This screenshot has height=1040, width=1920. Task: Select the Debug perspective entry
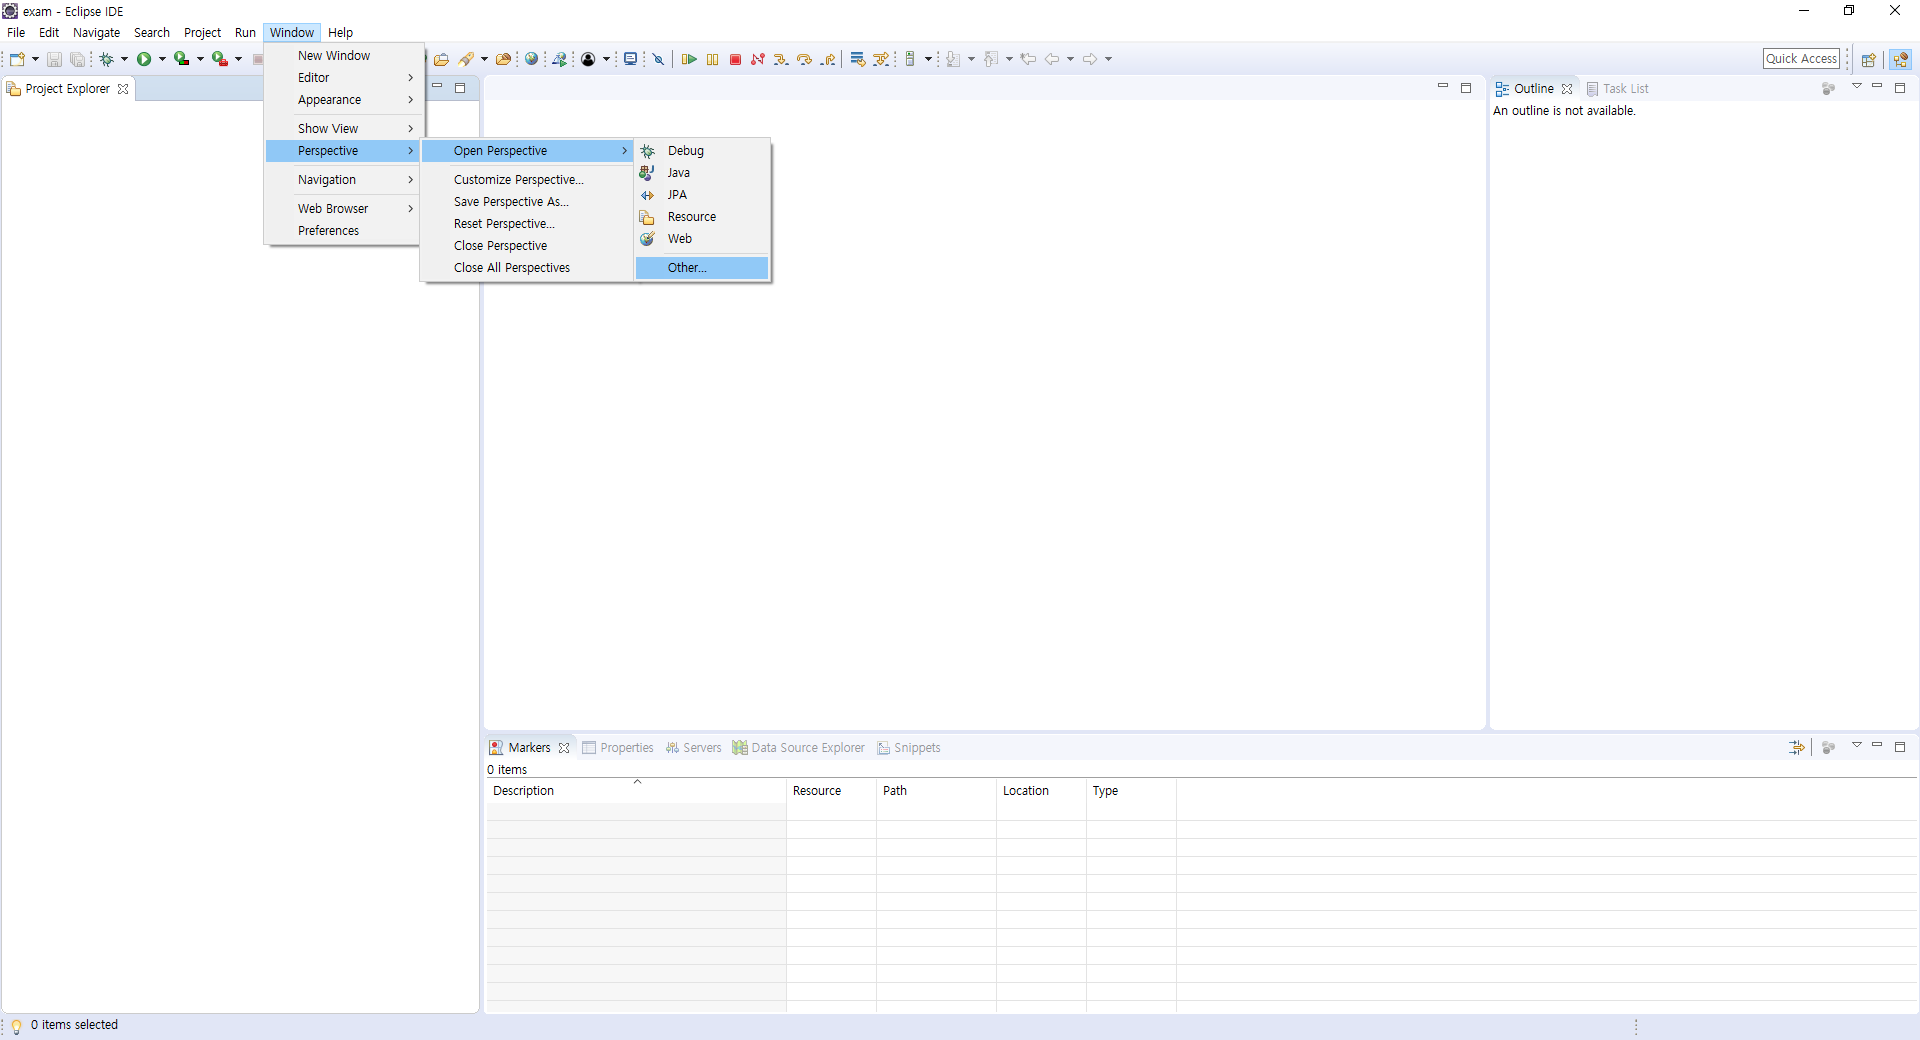(x=702, y=150)
